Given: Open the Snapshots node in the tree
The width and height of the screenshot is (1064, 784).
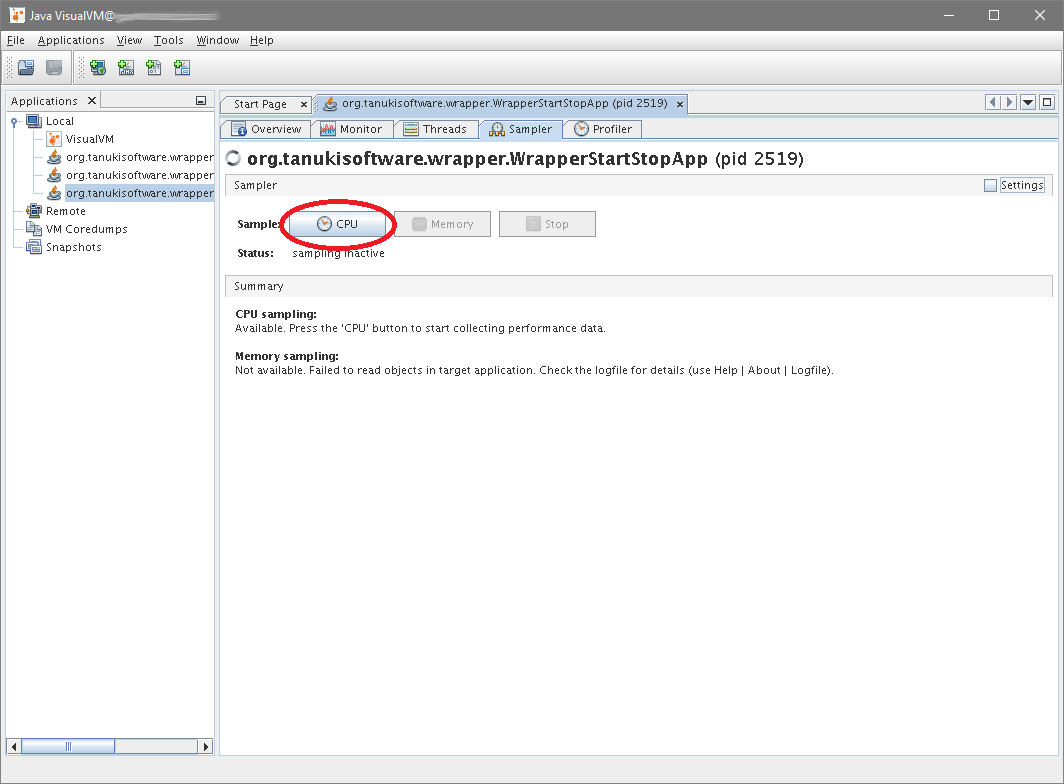Looking at the screenshot, I should click(73, 247).
